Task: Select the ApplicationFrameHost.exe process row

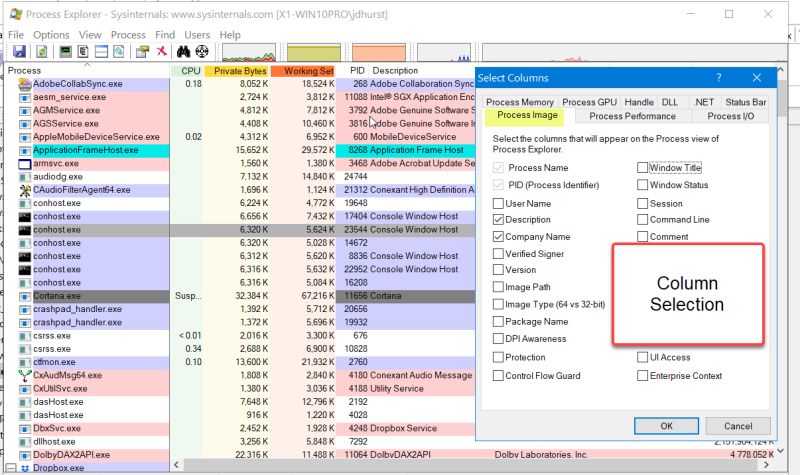Action: (240, 151)
